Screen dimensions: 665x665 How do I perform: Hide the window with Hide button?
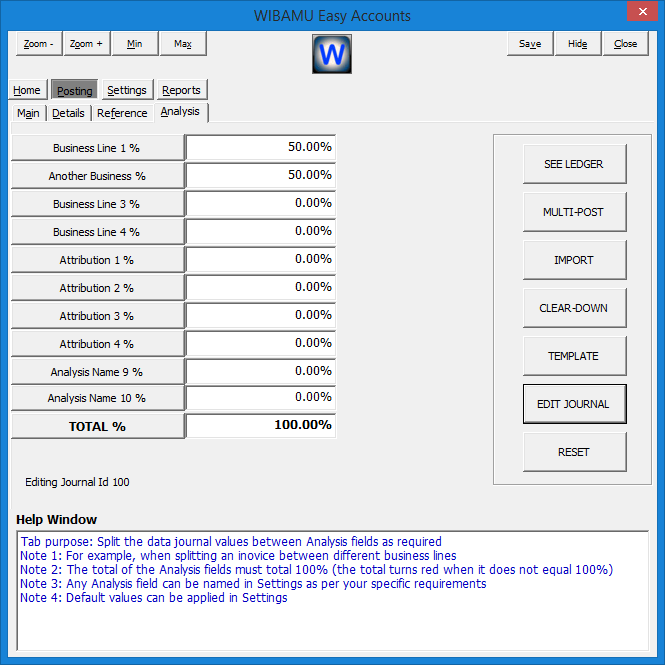point(578,44)
